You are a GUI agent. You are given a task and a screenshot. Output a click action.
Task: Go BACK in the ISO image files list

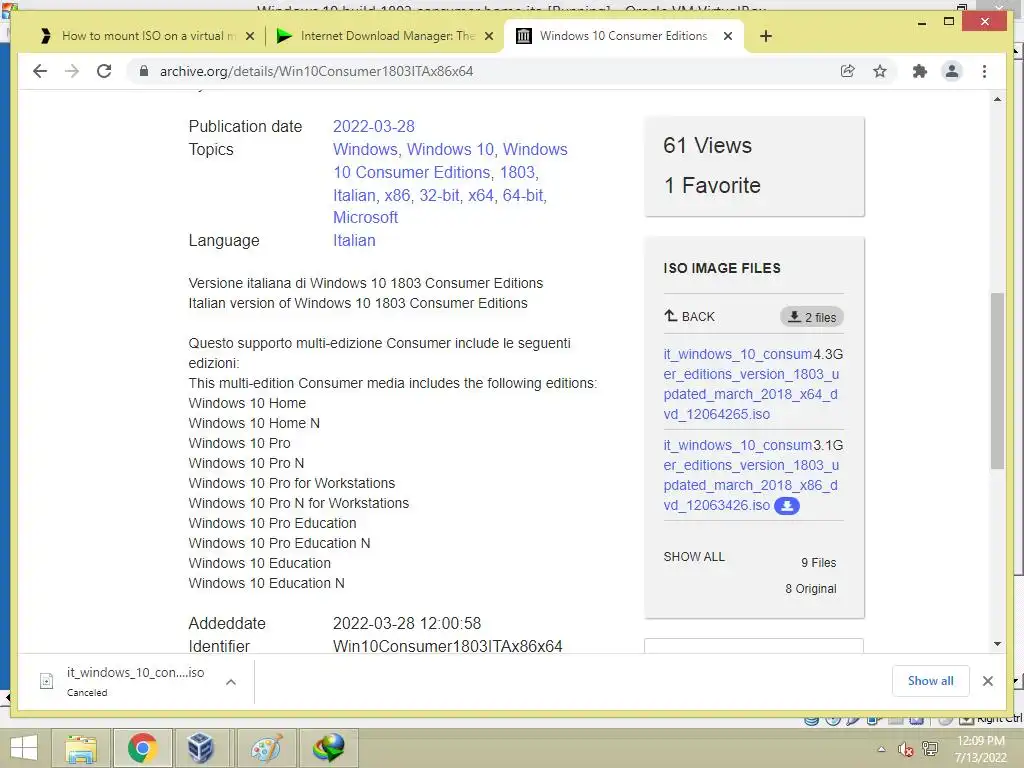(690, 317)
